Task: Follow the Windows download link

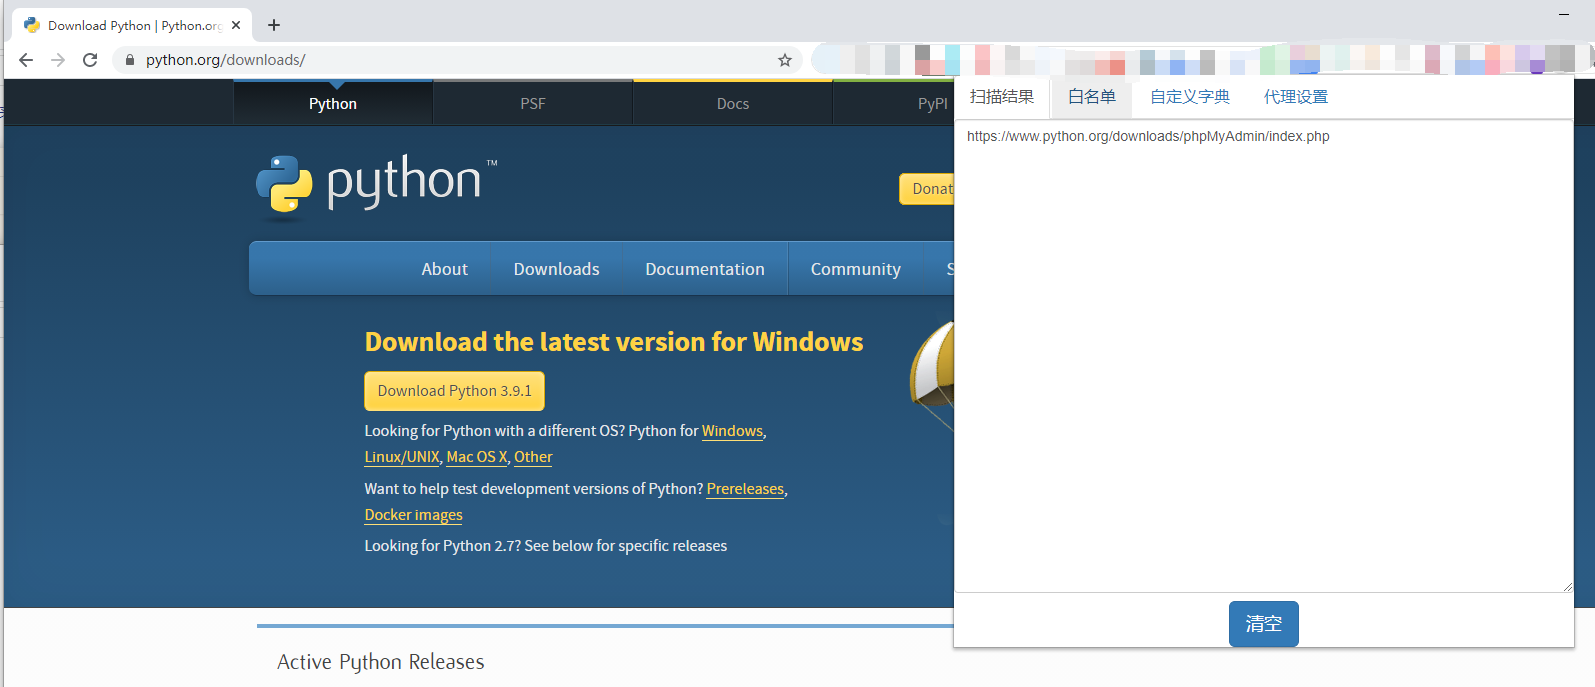Action: click(732, 431)
